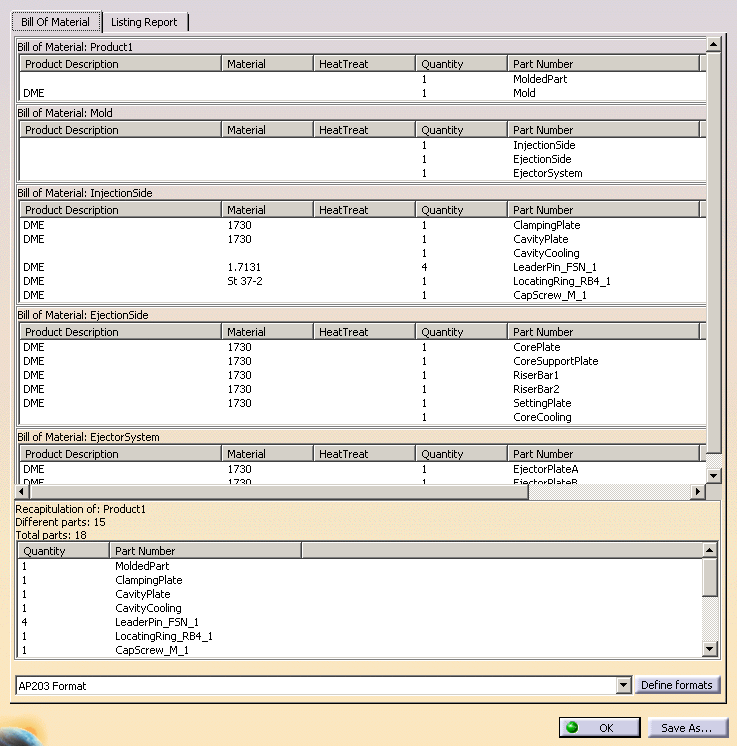The width and height of the screenshot is (737, 746).
Task: Switch to the Listing Report tab
Action: pos(144,22)
